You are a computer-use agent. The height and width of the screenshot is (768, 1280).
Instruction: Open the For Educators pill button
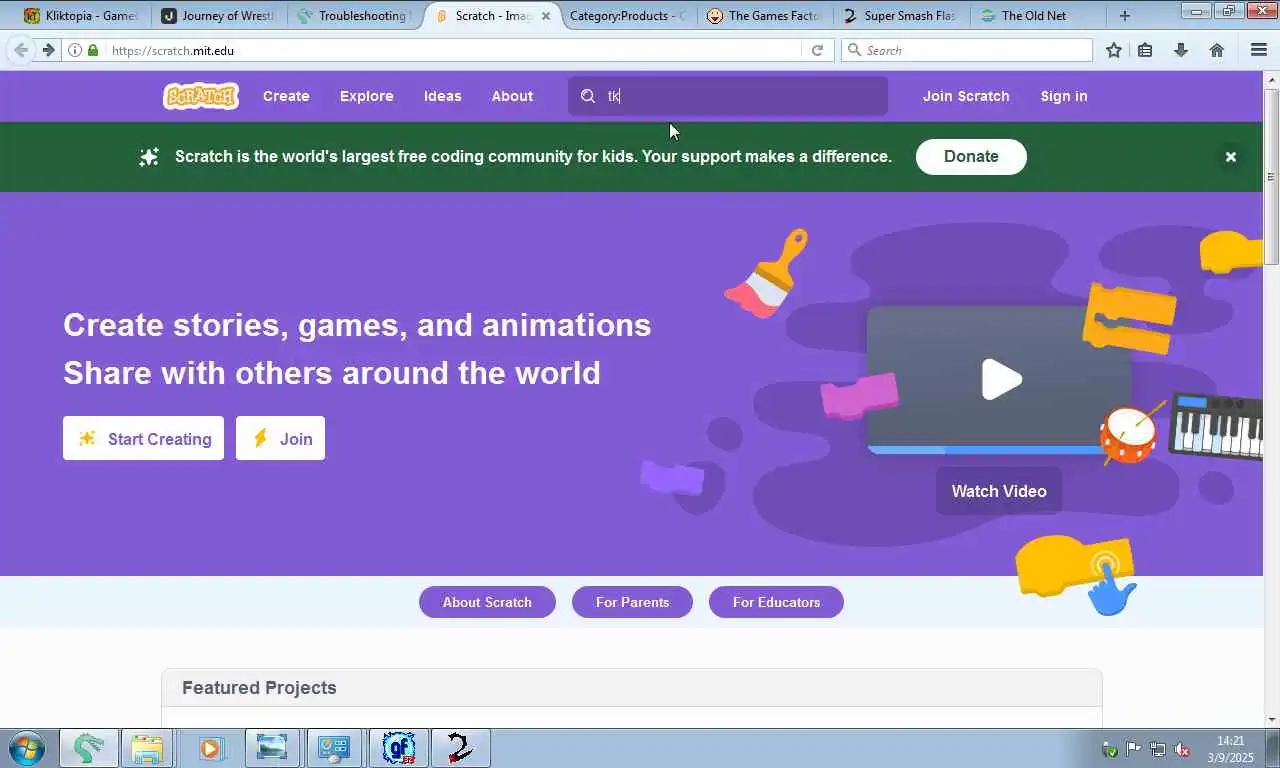pyautogui.click(x=776, y=602)
